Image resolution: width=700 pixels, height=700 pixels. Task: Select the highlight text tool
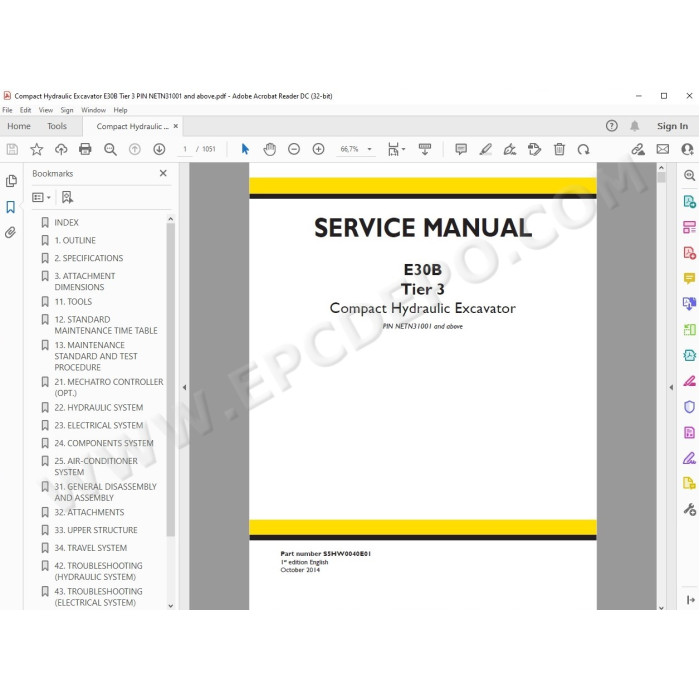485,149
